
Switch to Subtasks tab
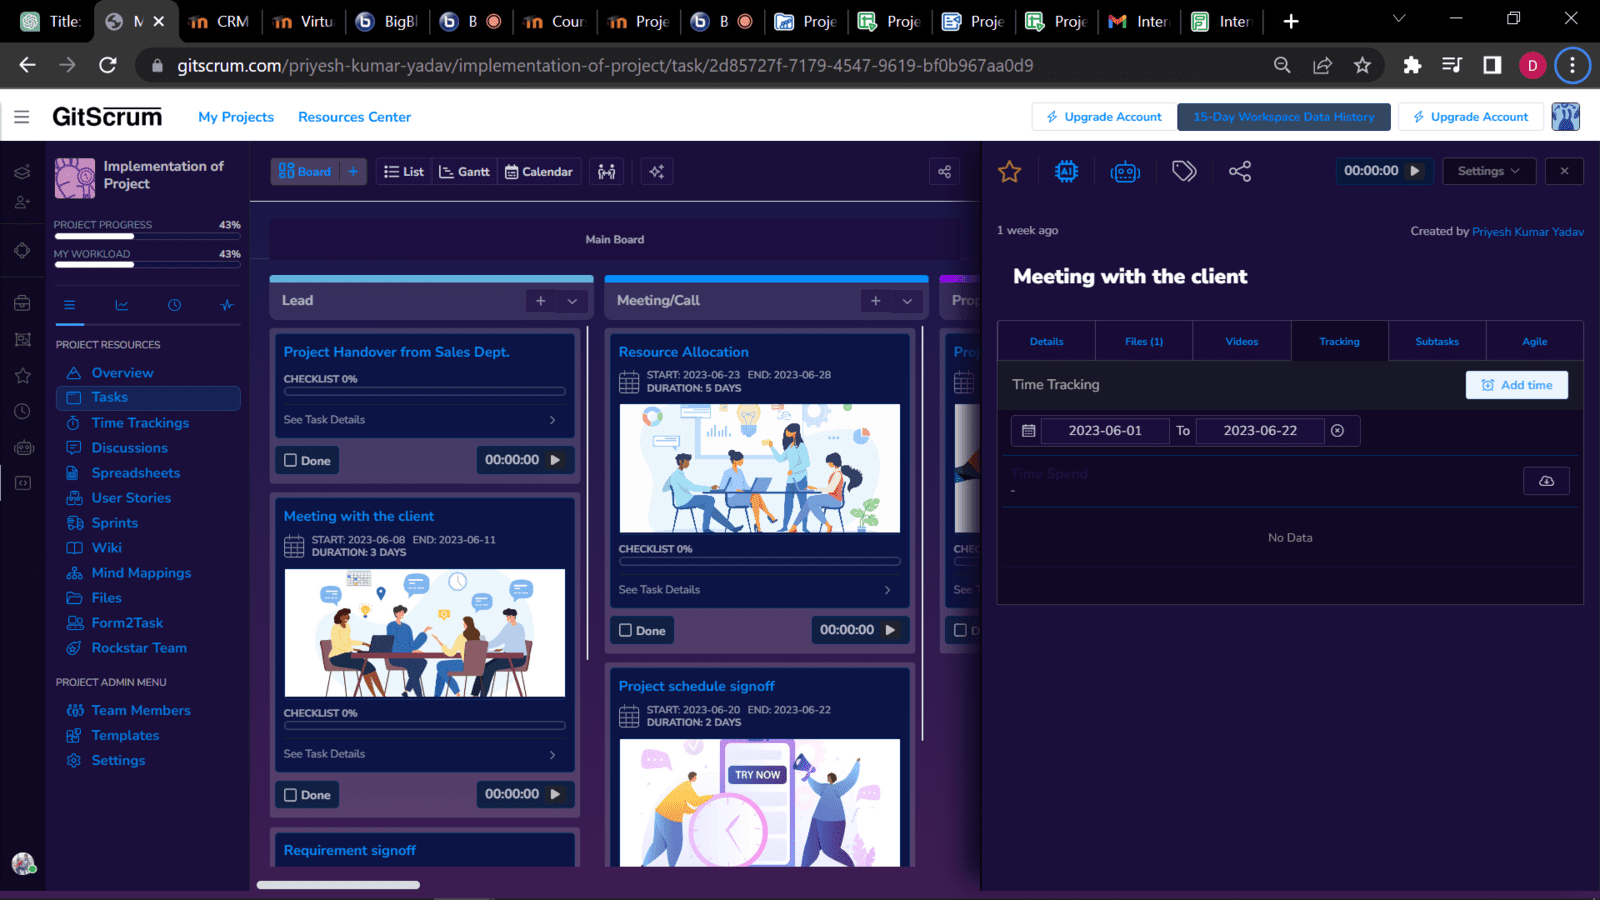(x=1437, y=342)
